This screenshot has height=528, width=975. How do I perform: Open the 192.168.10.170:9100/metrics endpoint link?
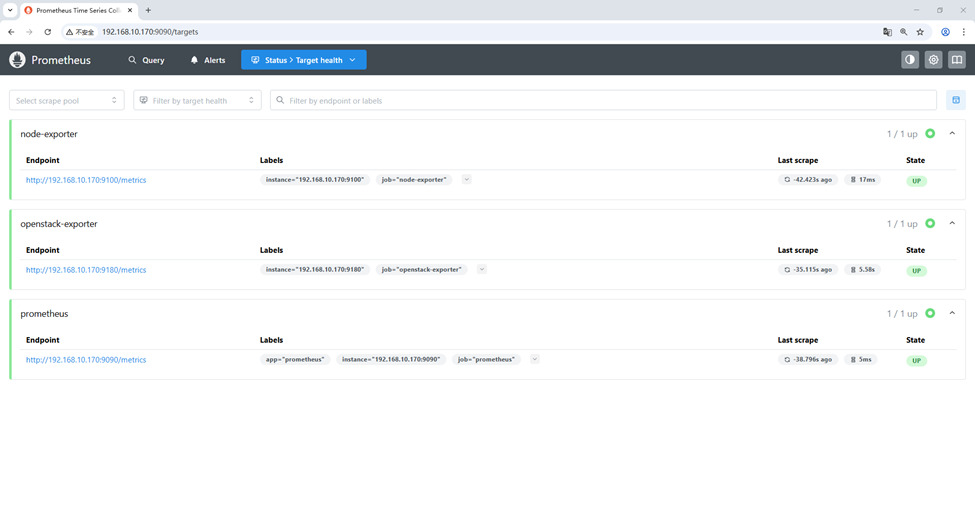click(x=86, y=180)
